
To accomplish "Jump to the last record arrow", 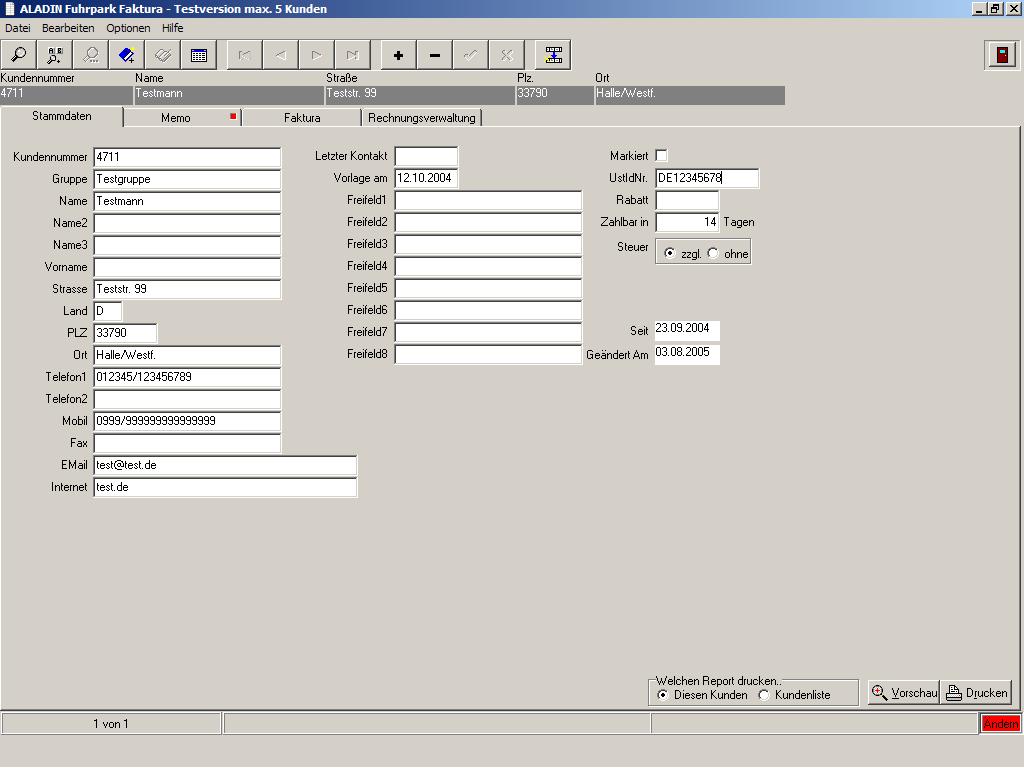I will click(x=352, y=55).
